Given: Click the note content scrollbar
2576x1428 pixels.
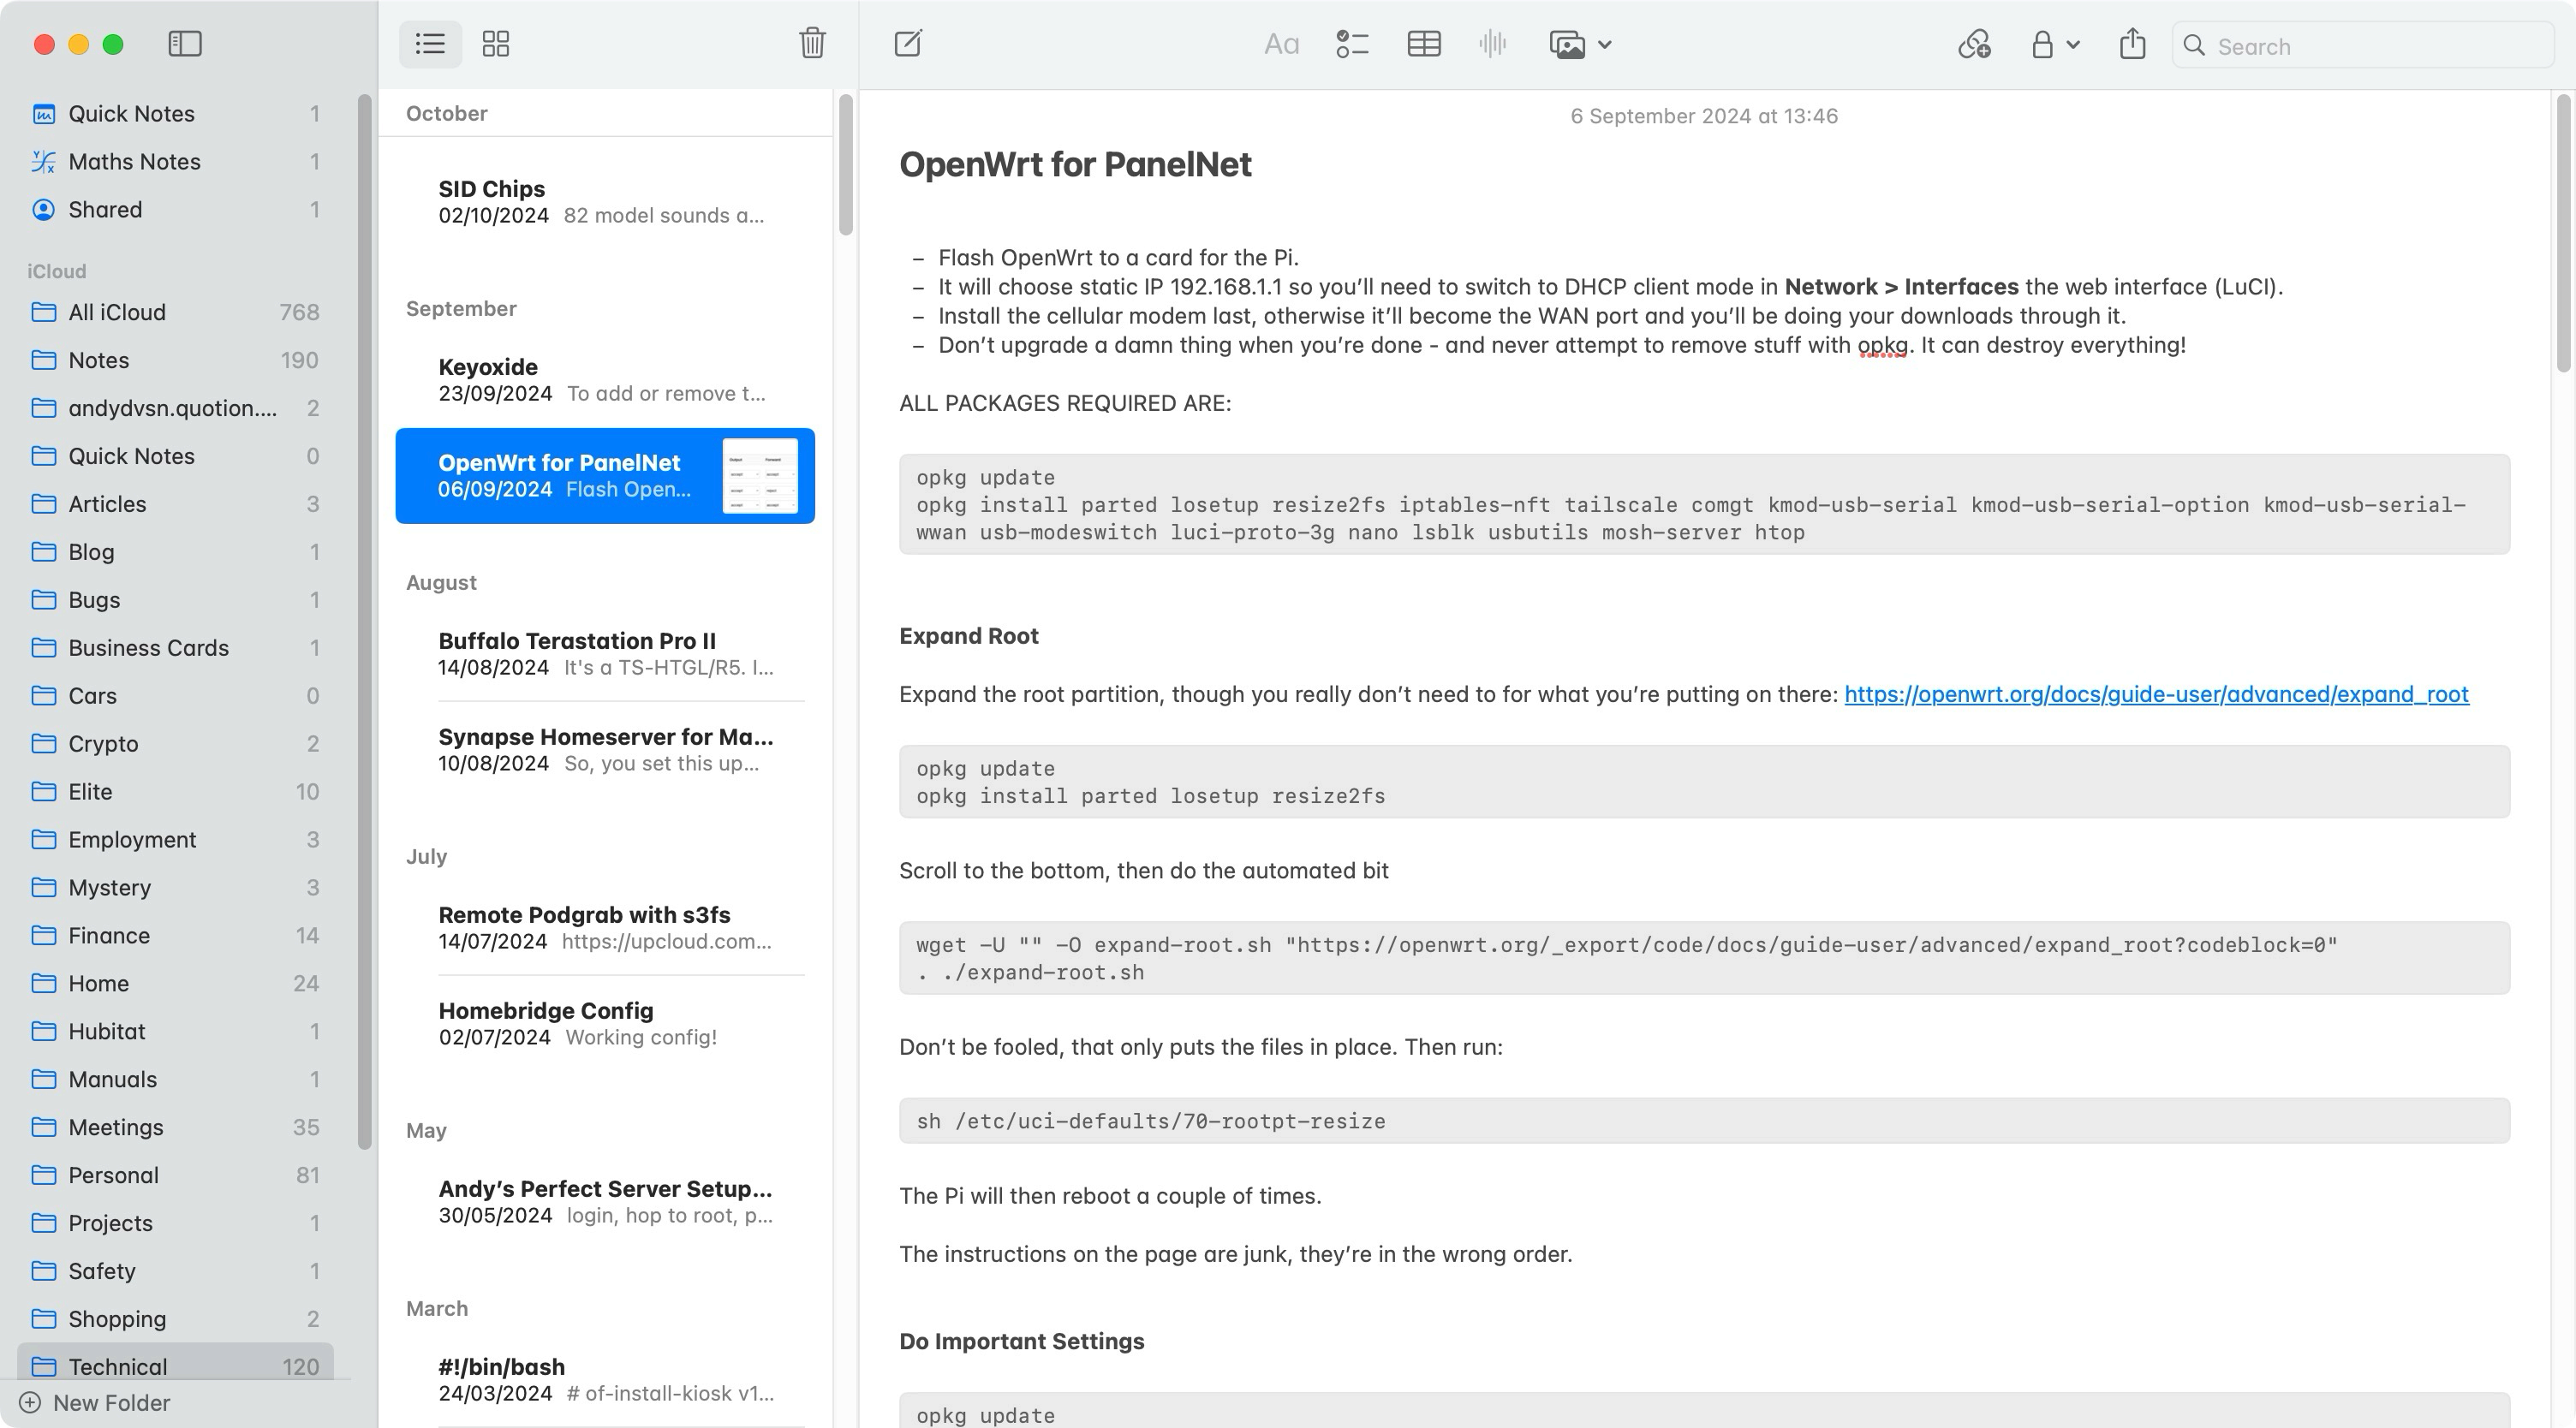Looking at the screenshot, I should point(2563,232).
